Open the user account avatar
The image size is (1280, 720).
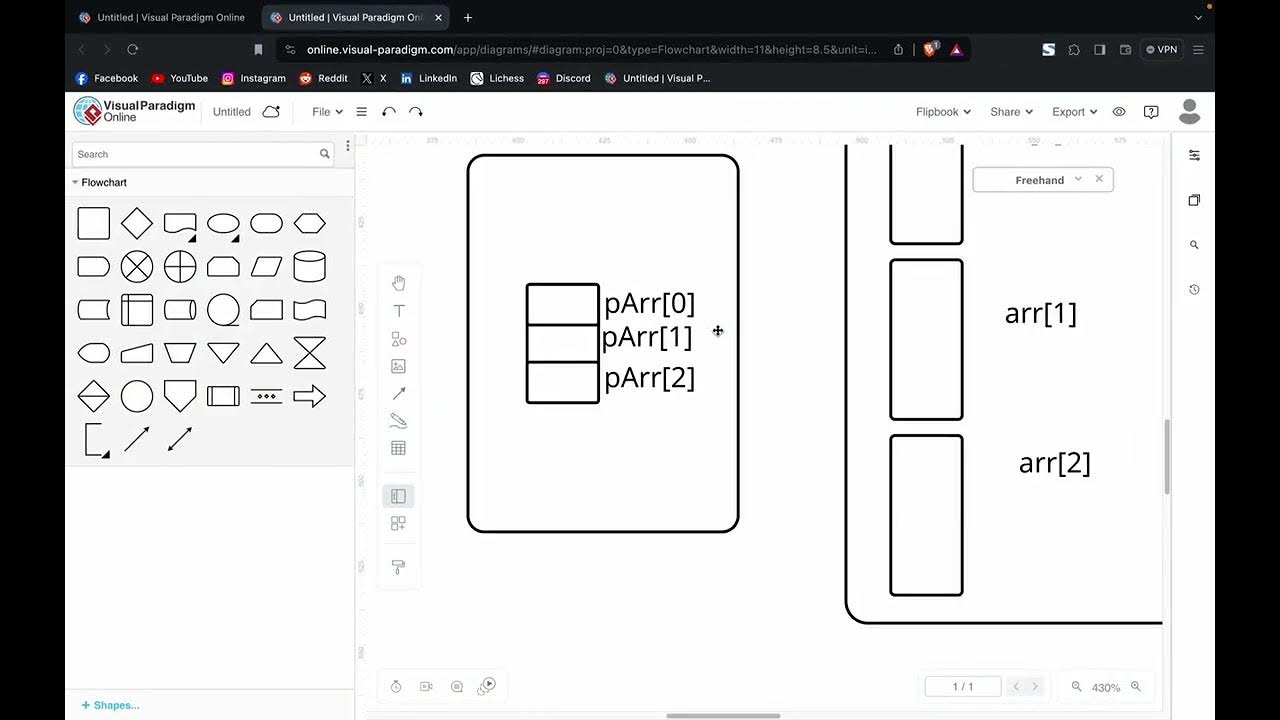click(x=1189, y=112)
